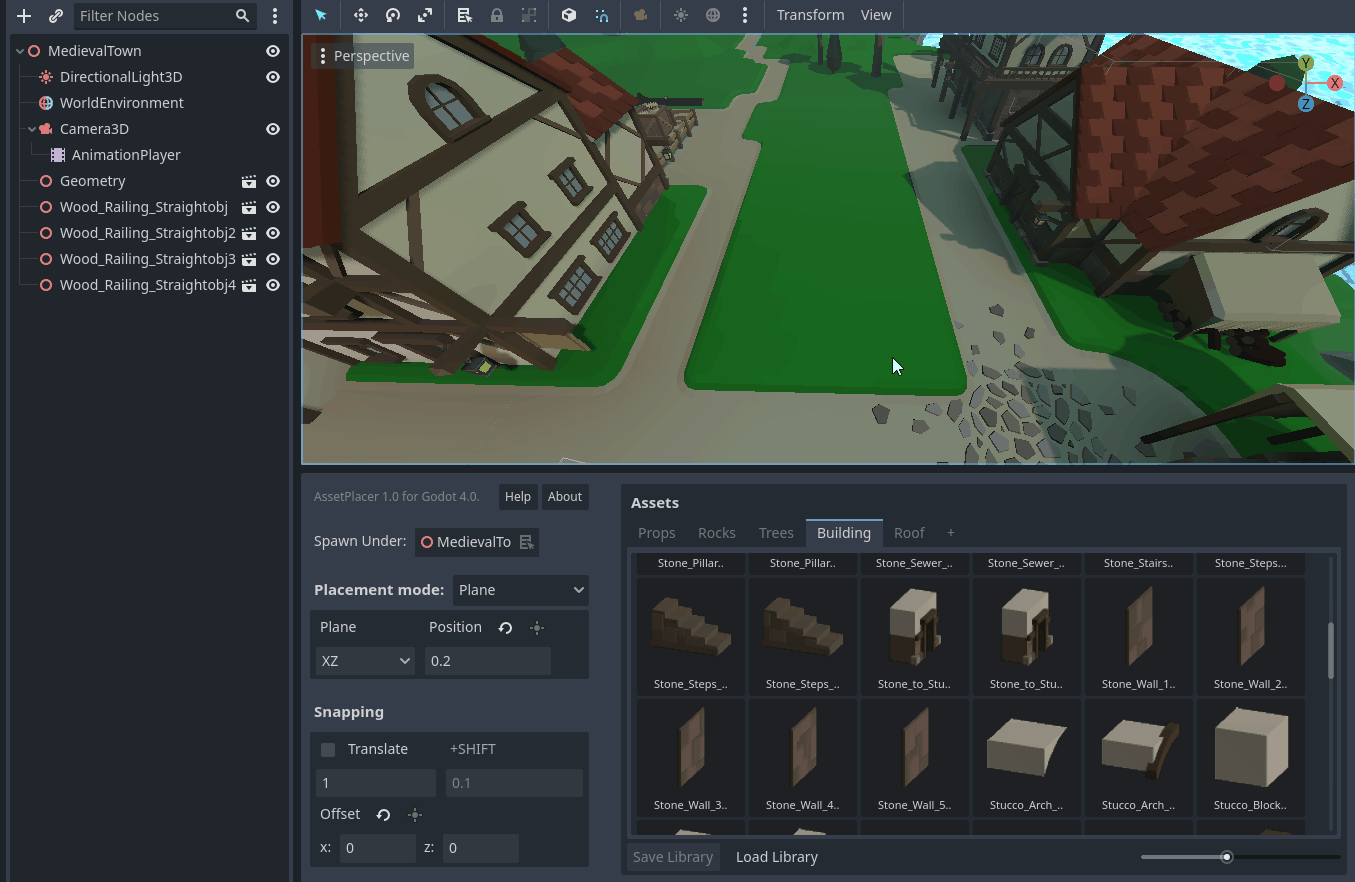Click the Save Library button

coord(673,857)
